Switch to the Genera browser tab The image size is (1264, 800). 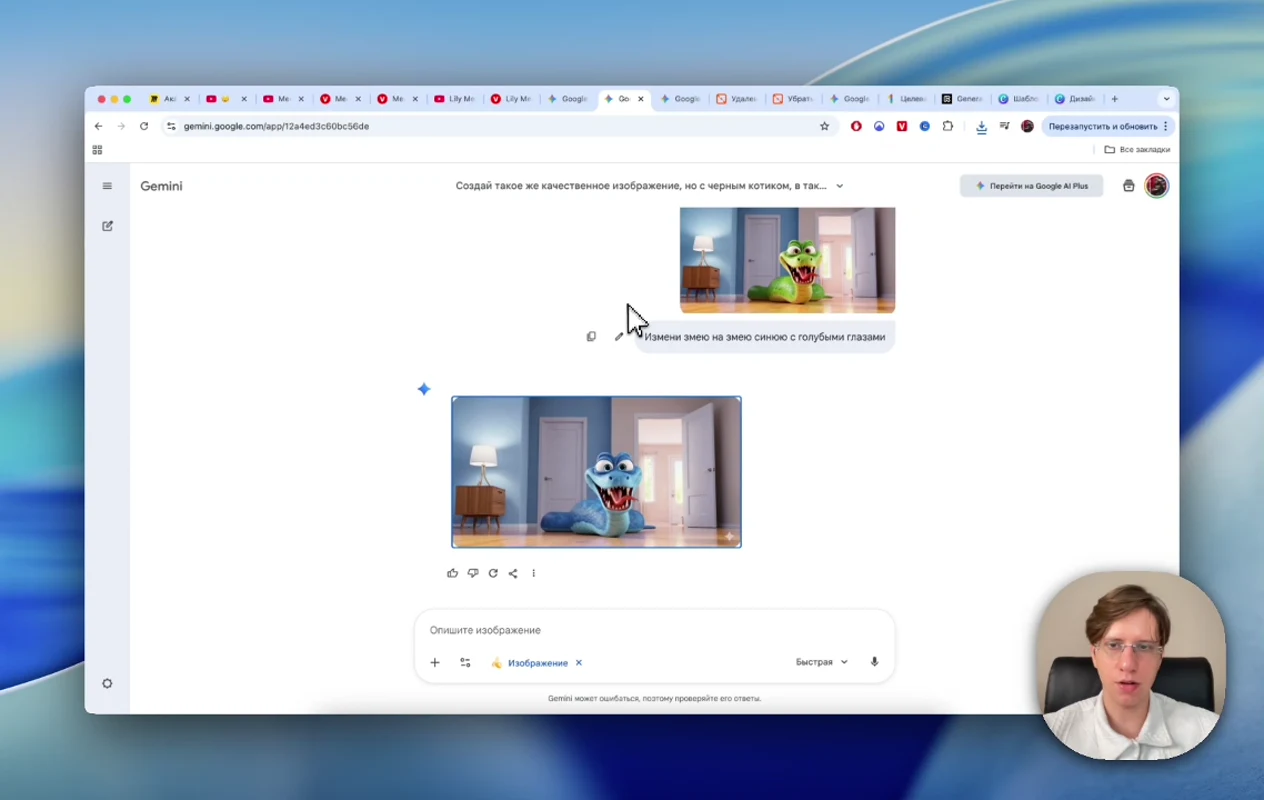(x=962, y=99)
